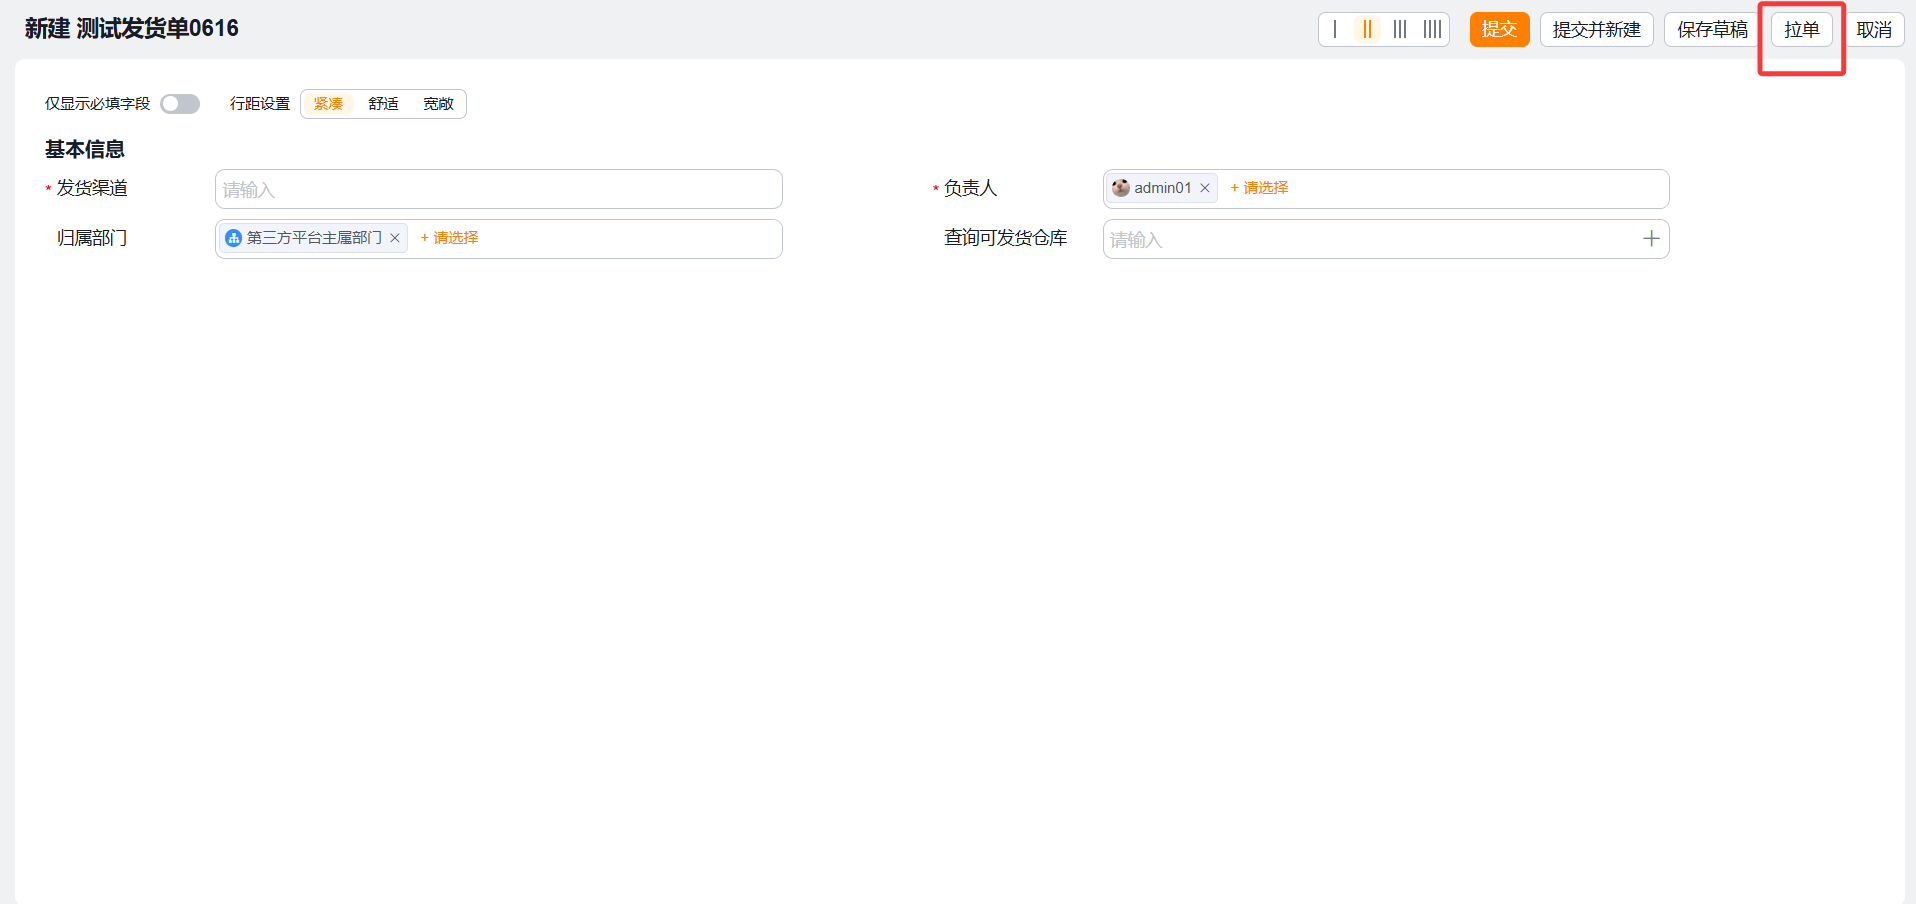The width and height of the screenshot is (1916, 904).
Task: Select the two-column layout icon
Action: click(x=1367, y=29)
